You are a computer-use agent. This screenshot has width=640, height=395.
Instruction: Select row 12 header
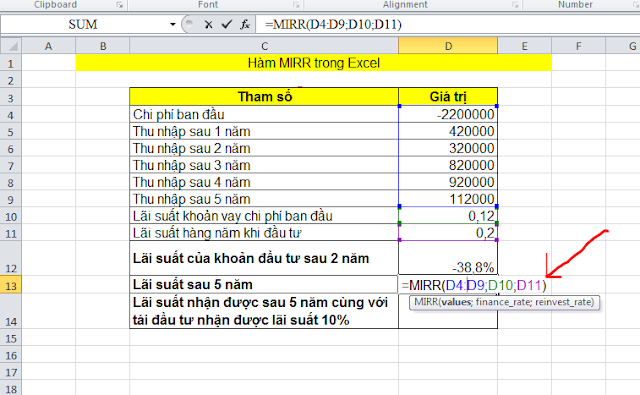(x=11, y=258)
